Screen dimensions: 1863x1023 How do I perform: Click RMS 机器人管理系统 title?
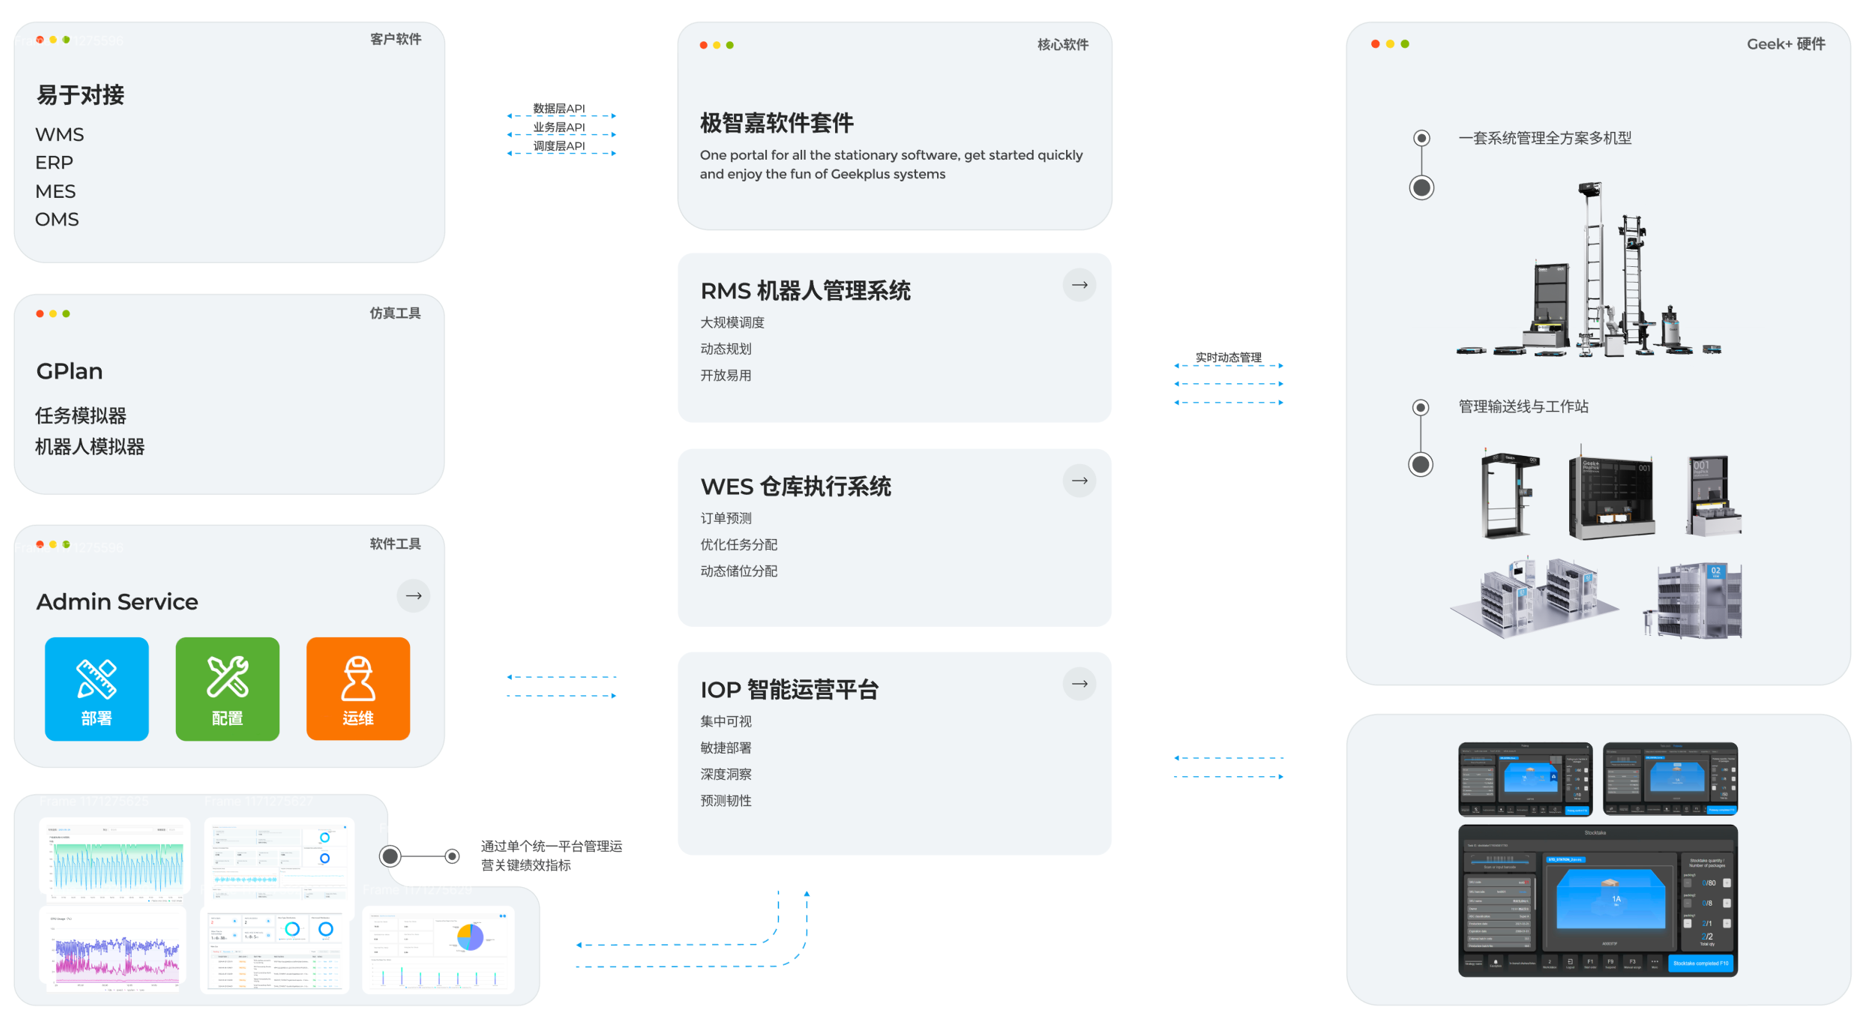pos(805,291)
